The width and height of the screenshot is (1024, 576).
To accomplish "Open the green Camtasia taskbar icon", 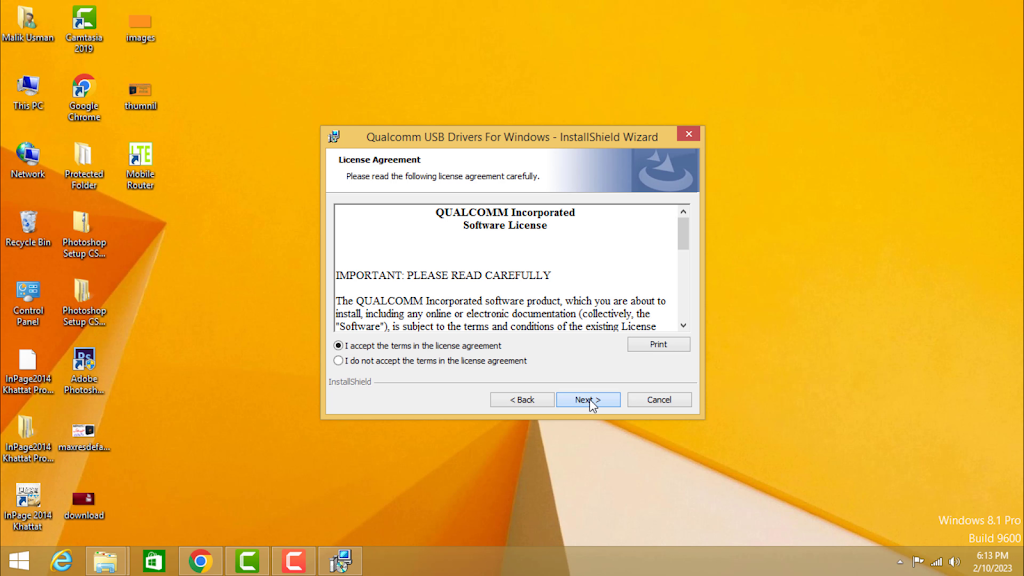I will (248, 561).
